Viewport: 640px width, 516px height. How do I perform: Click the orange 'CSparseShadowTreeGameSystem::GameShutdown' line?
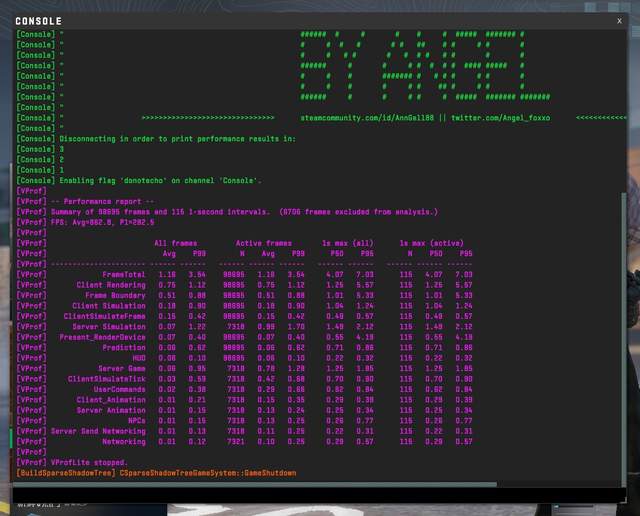pyautogui.click(x=208, y=473)
